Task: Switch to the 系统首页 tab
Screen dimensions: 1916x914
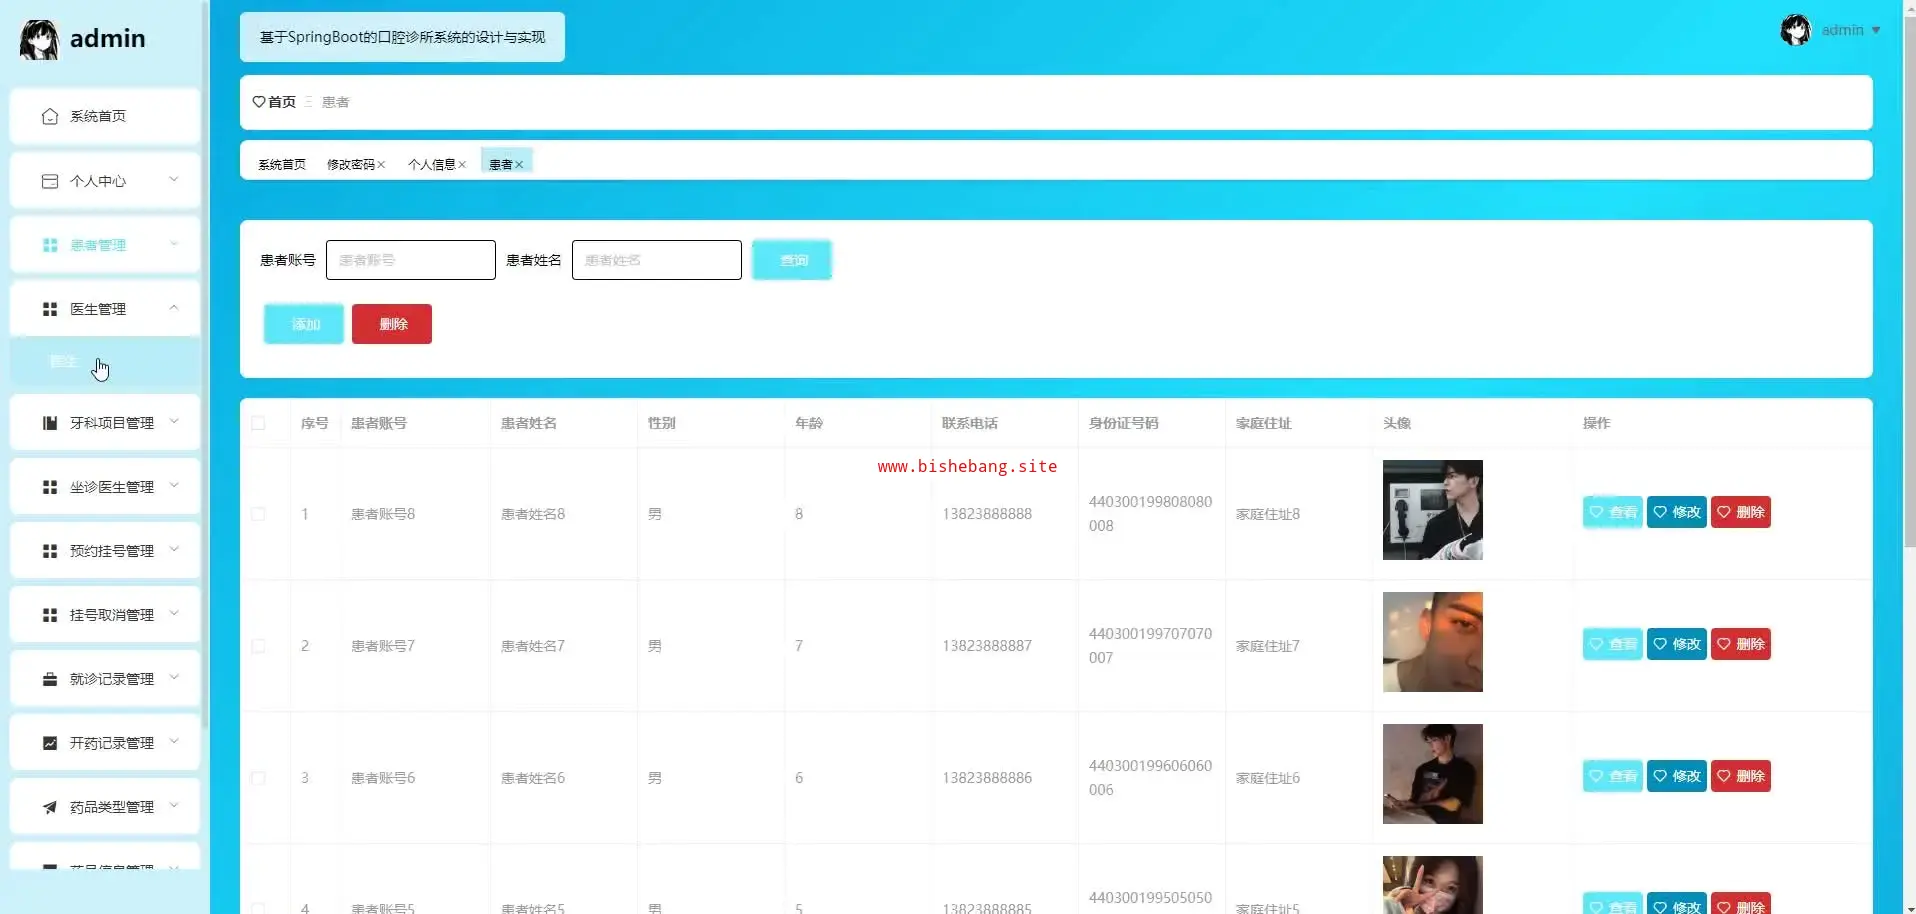Action: 282,165
